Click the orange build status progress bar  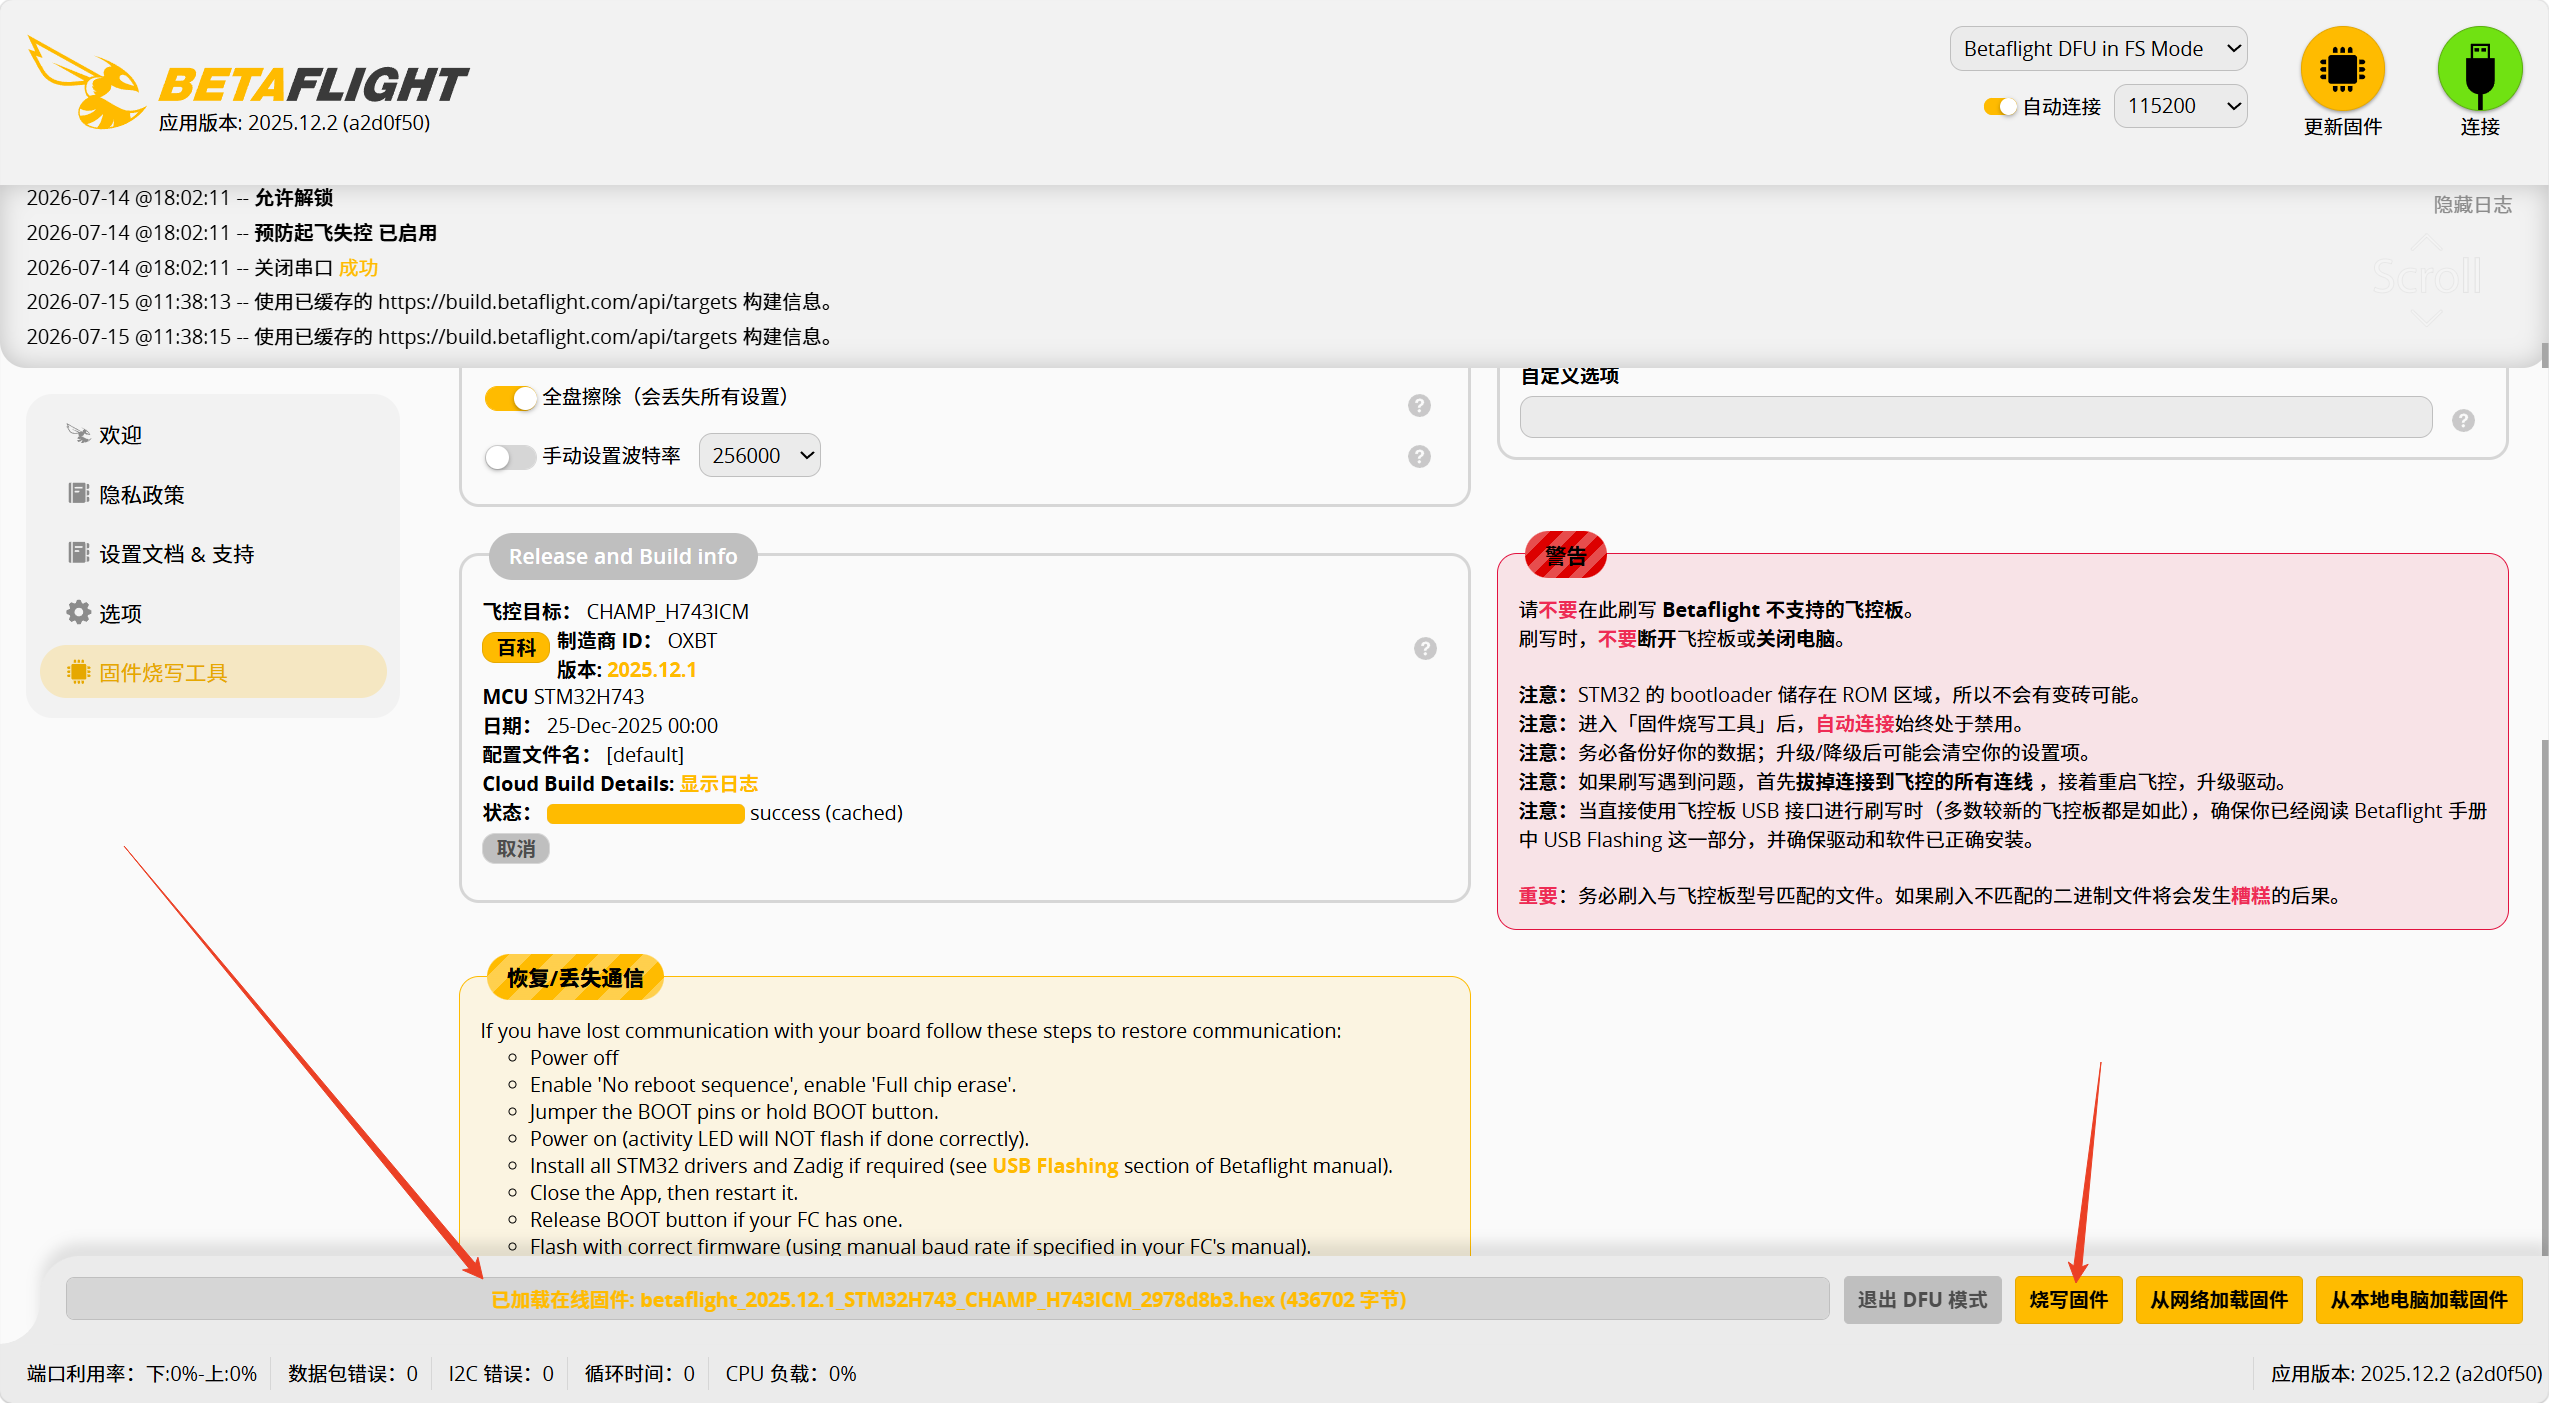click(x=645, y=813)
